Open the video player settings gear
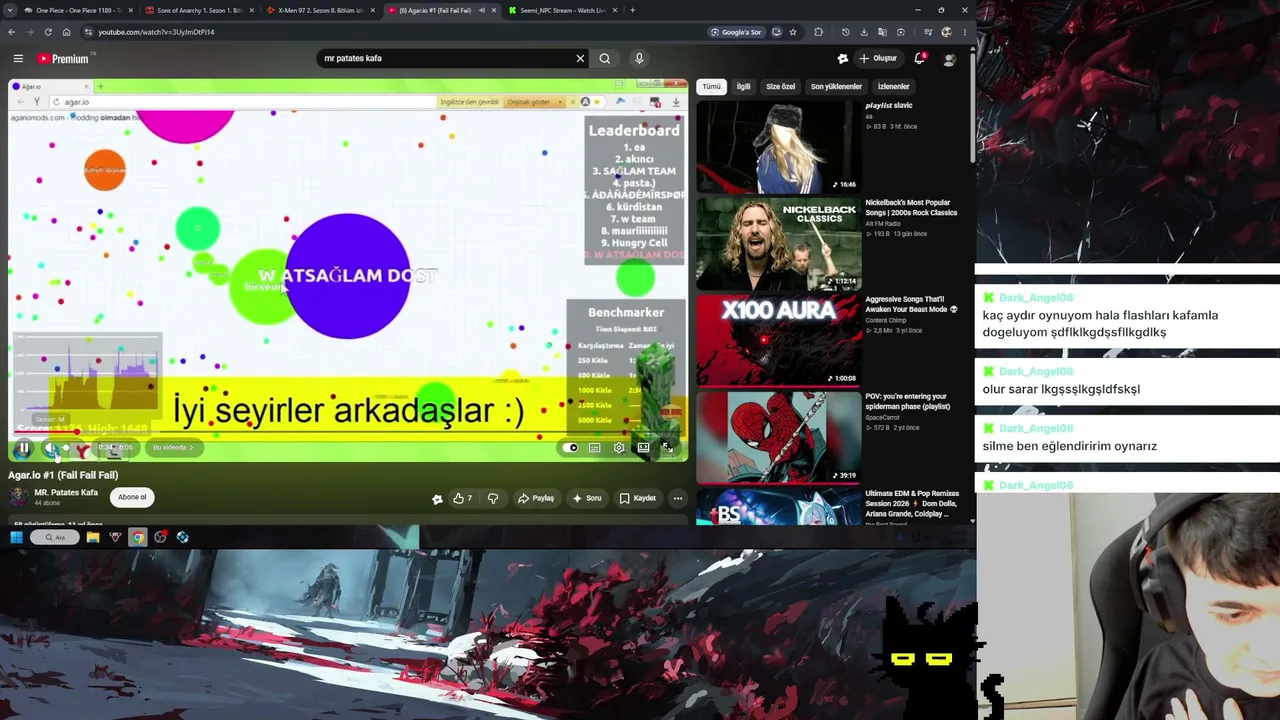1280x720 pixels. [x=619, y=448]
